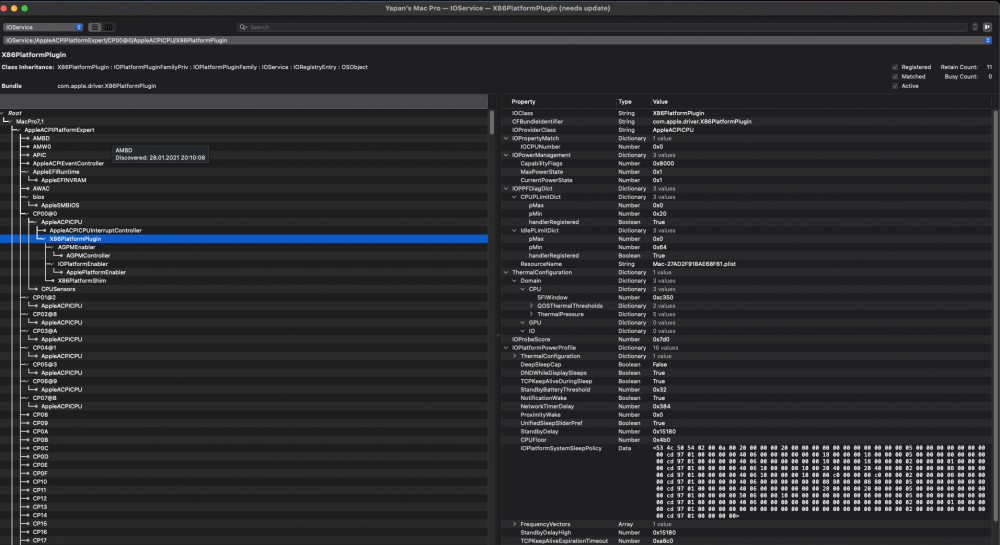Image resolution: width=1000 pixels, height=545 pixels.
Task: Collapse the IOPlatformPowerProfile dictionary
Action: pyautogui.click(x=506, y=348)
